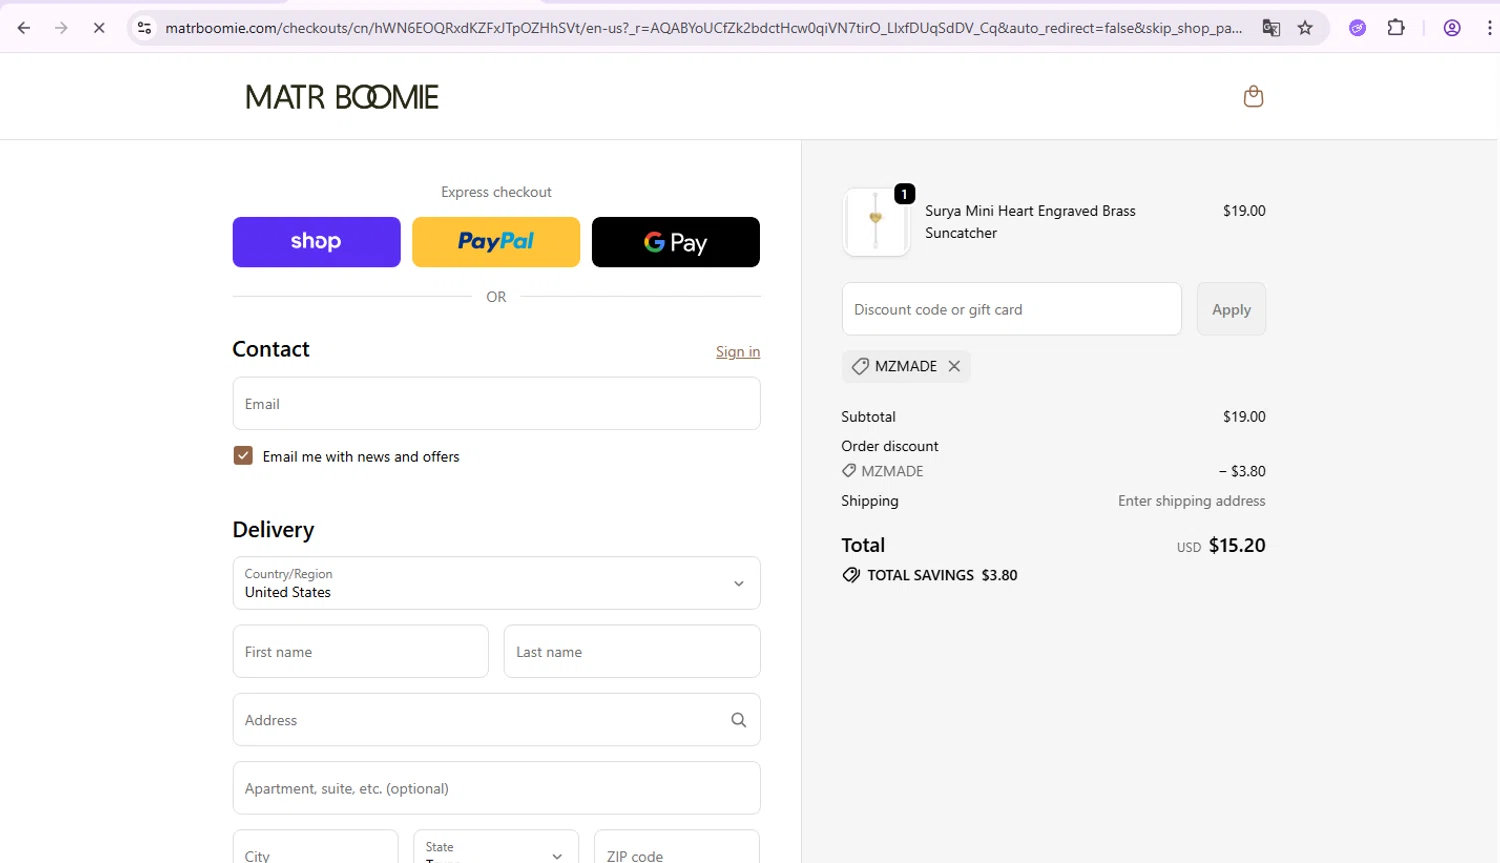Click the Surya Suncatcher product thumbnail
The height and width of the screenshot is (863, 1500).
[x=876, y=222]
